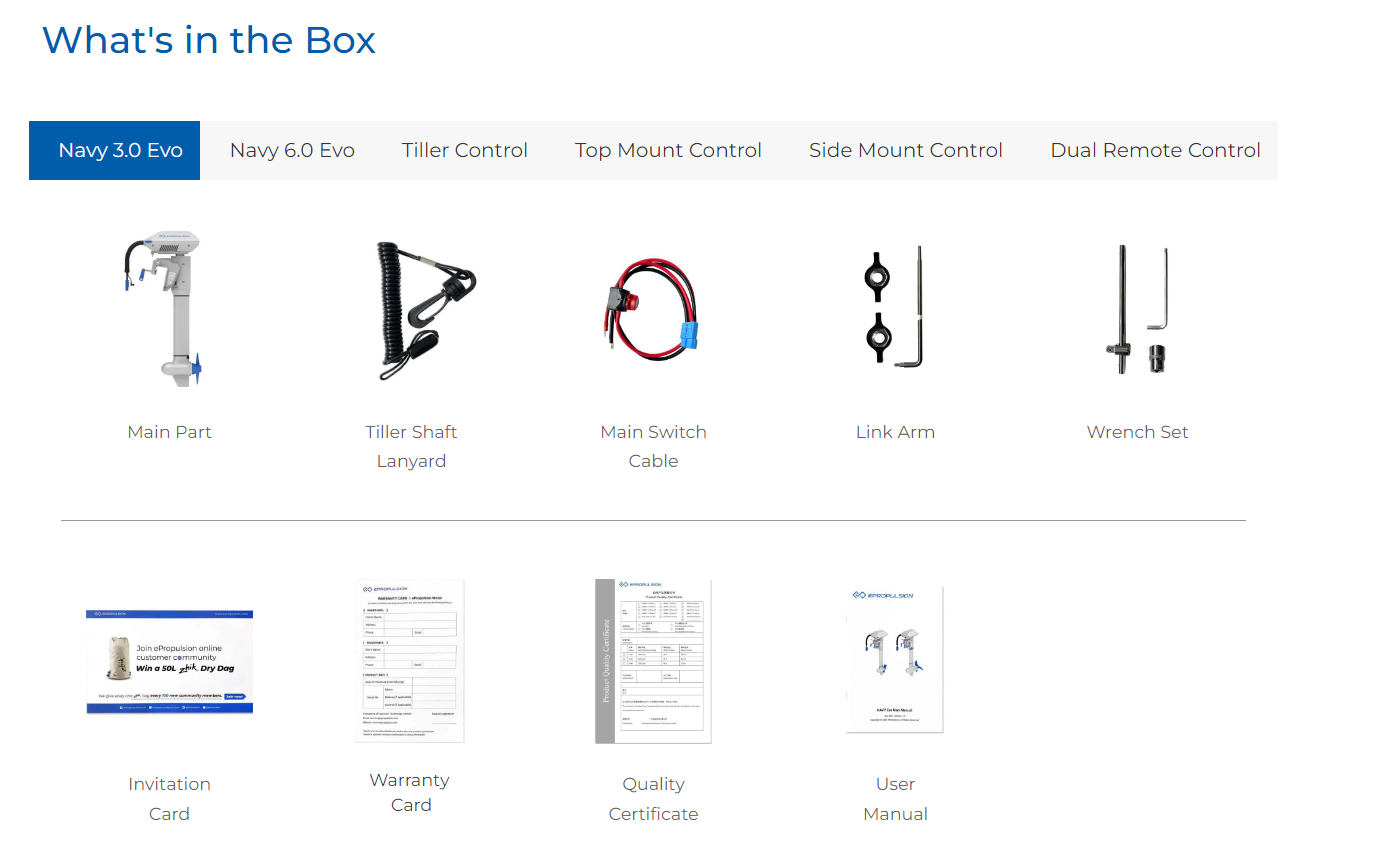
Task: Click the Invitation Card image
Action: [169, 661]
